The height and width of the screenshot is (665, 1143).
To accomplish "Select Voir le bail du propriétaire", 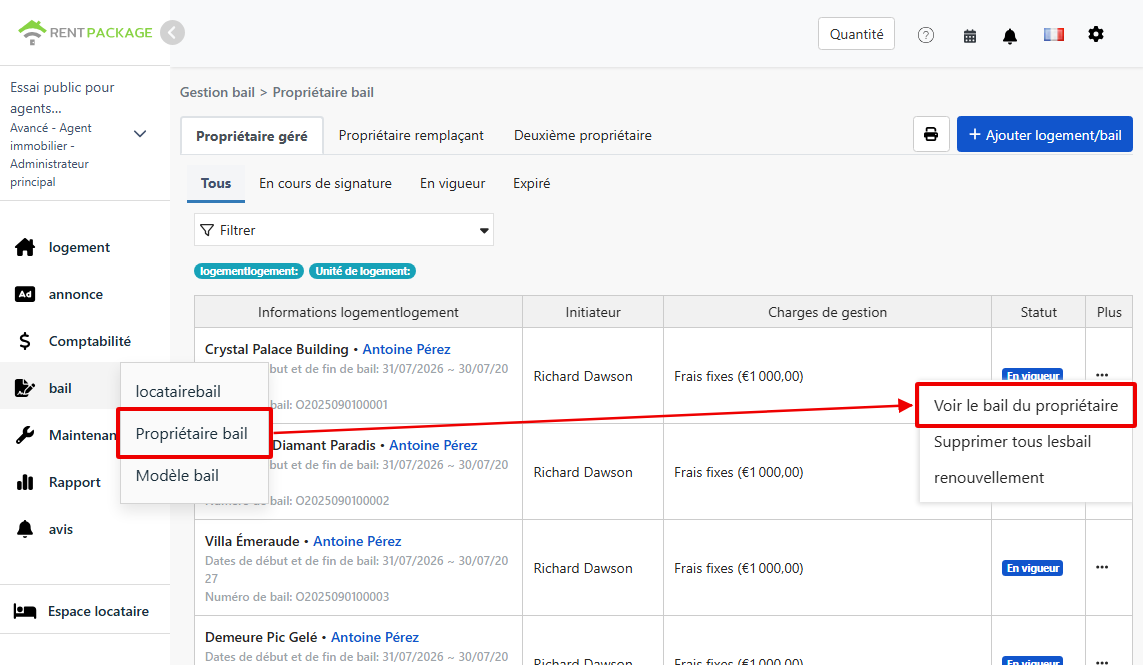I will coord(1026,405).
